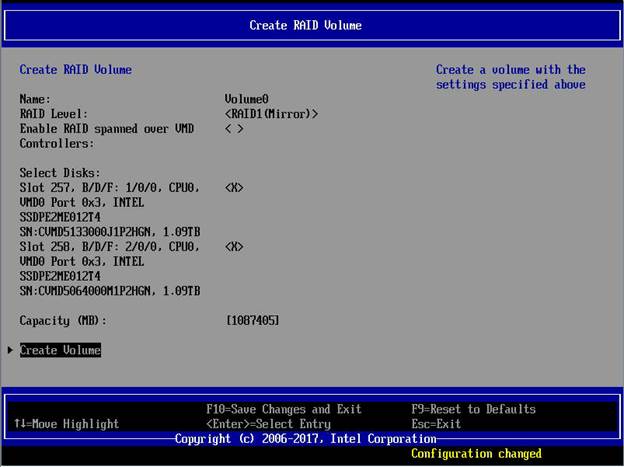Select the Slot 257 disk description text

(110, 210)
